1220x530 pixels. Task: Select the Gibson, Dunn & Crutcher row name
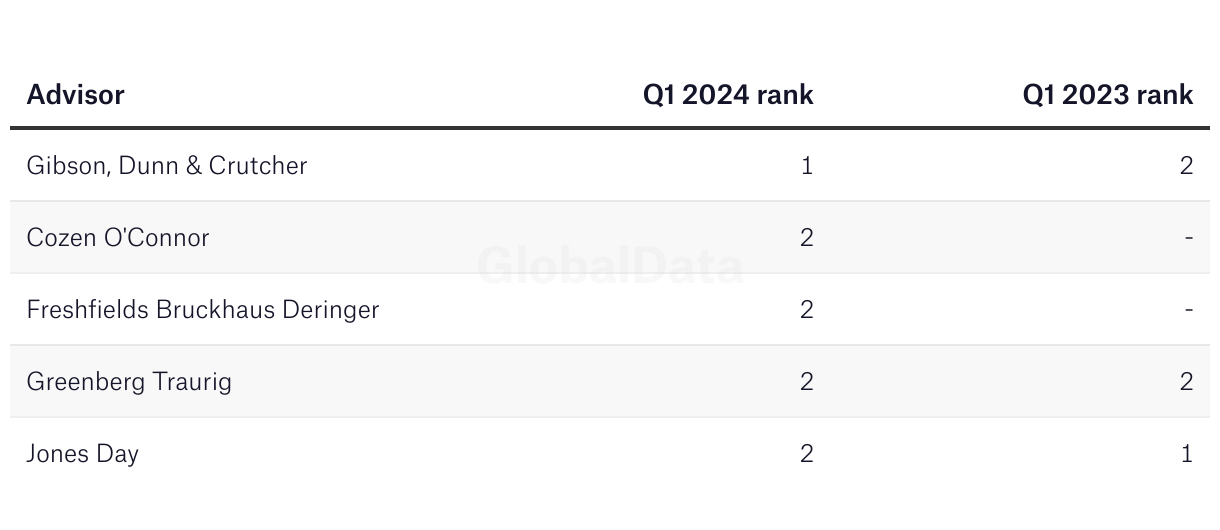pyautogui.click(x=167, y=166)
